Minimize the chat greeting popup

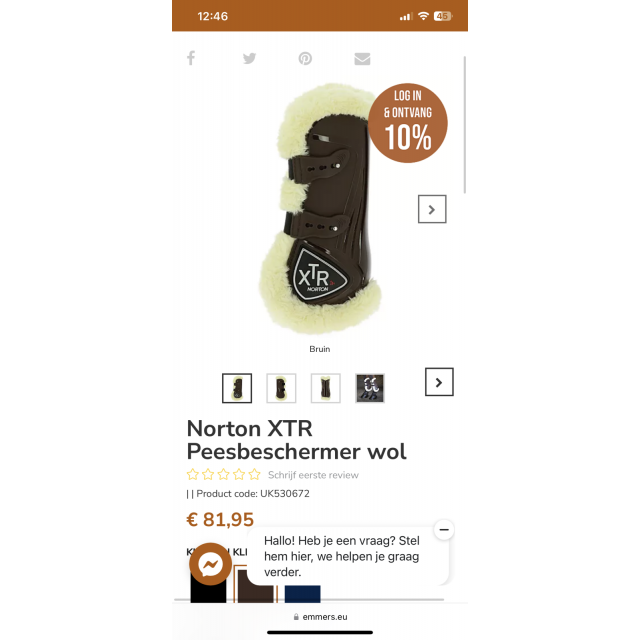(x=444, y=529)
